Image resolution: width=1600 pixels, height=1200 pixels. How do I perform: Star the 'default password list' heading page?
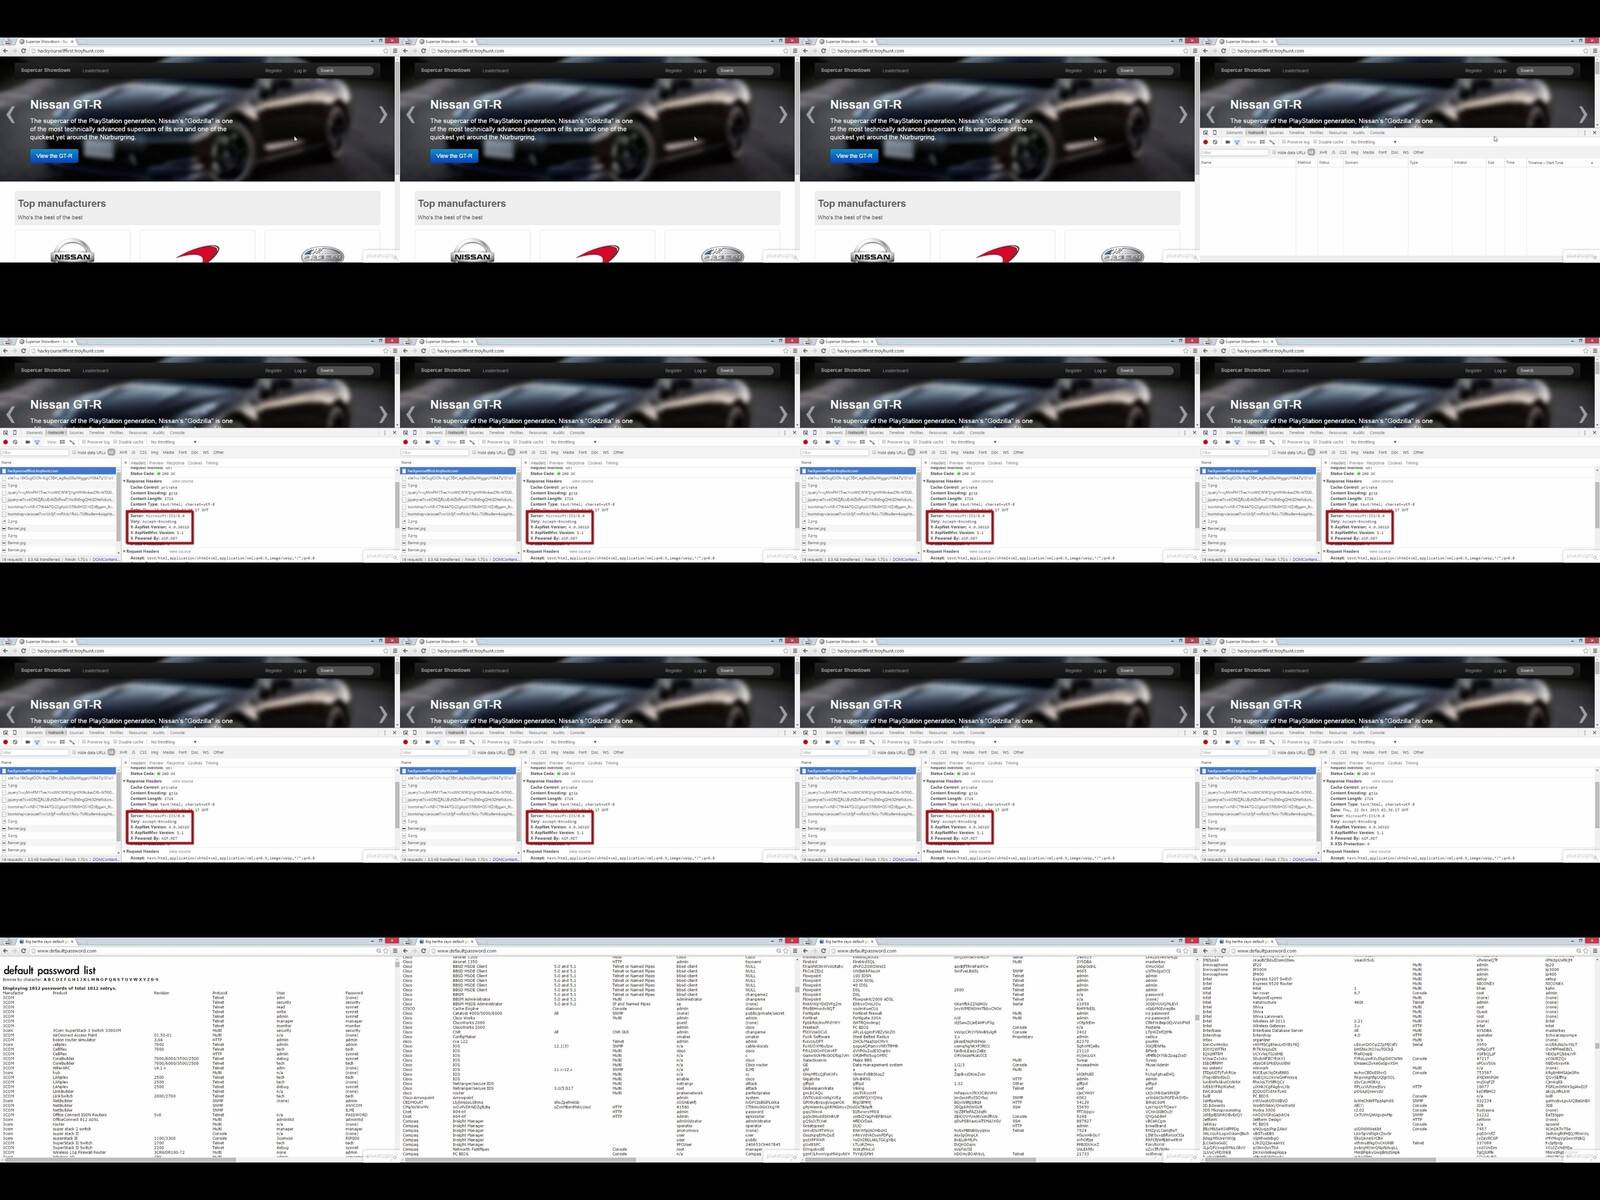(385, 951)
